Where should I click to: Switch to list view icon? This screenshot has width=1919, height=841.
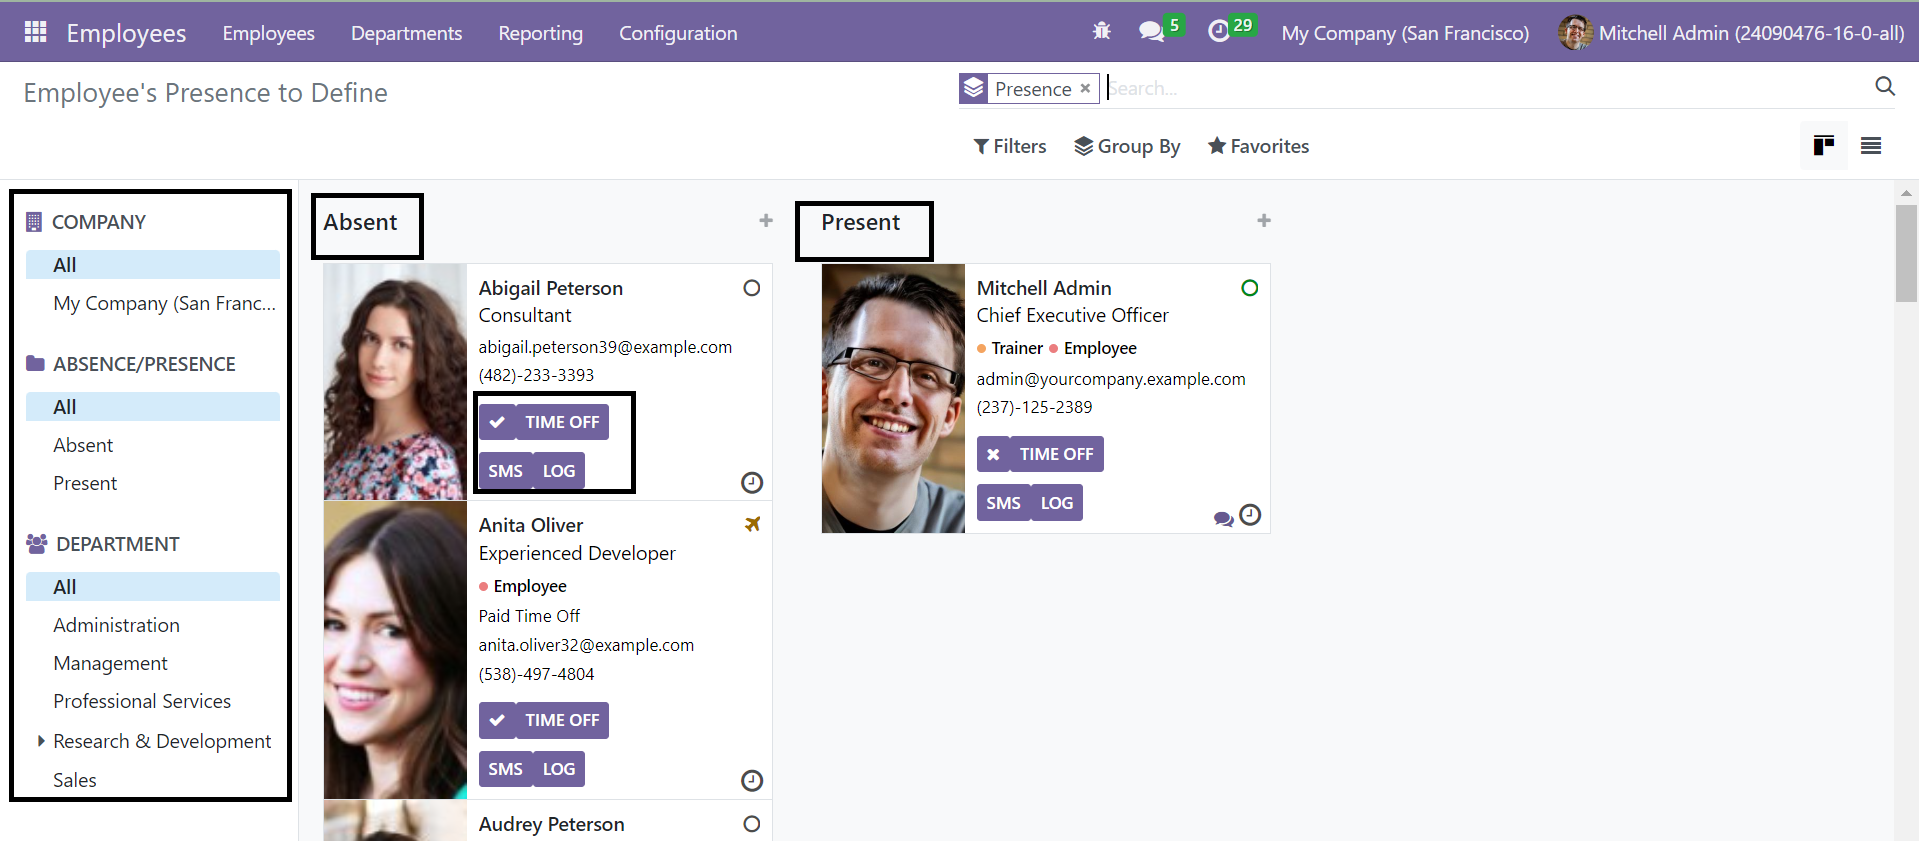click(1871, 146)
